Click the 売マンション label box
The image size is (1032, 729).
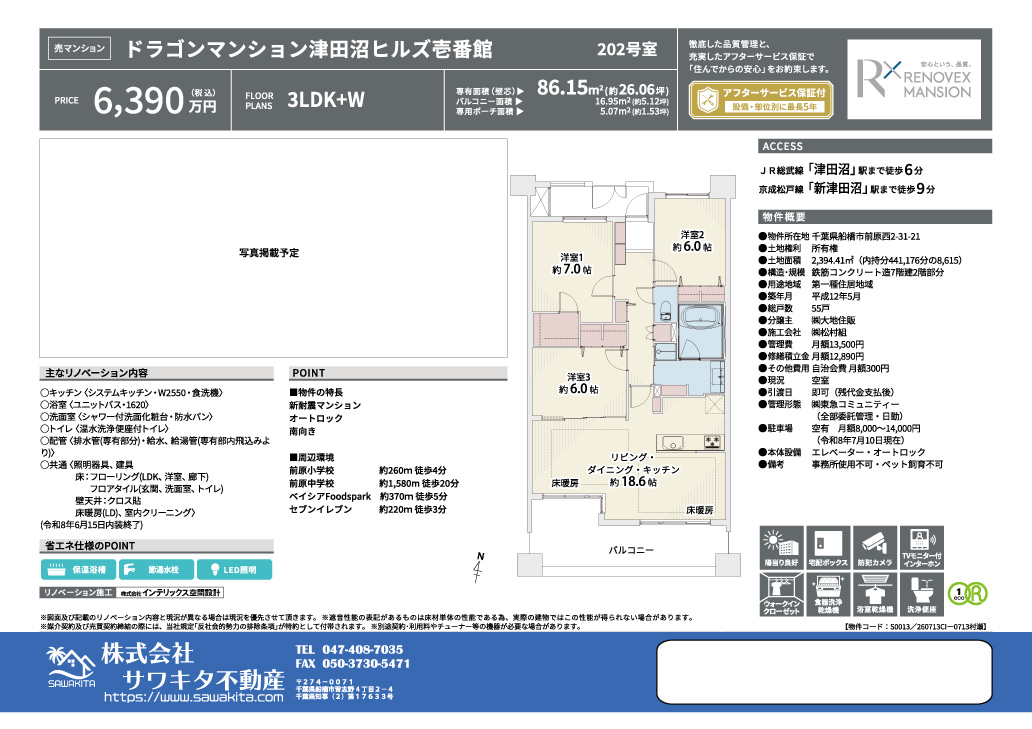click(x=79, y=48)
